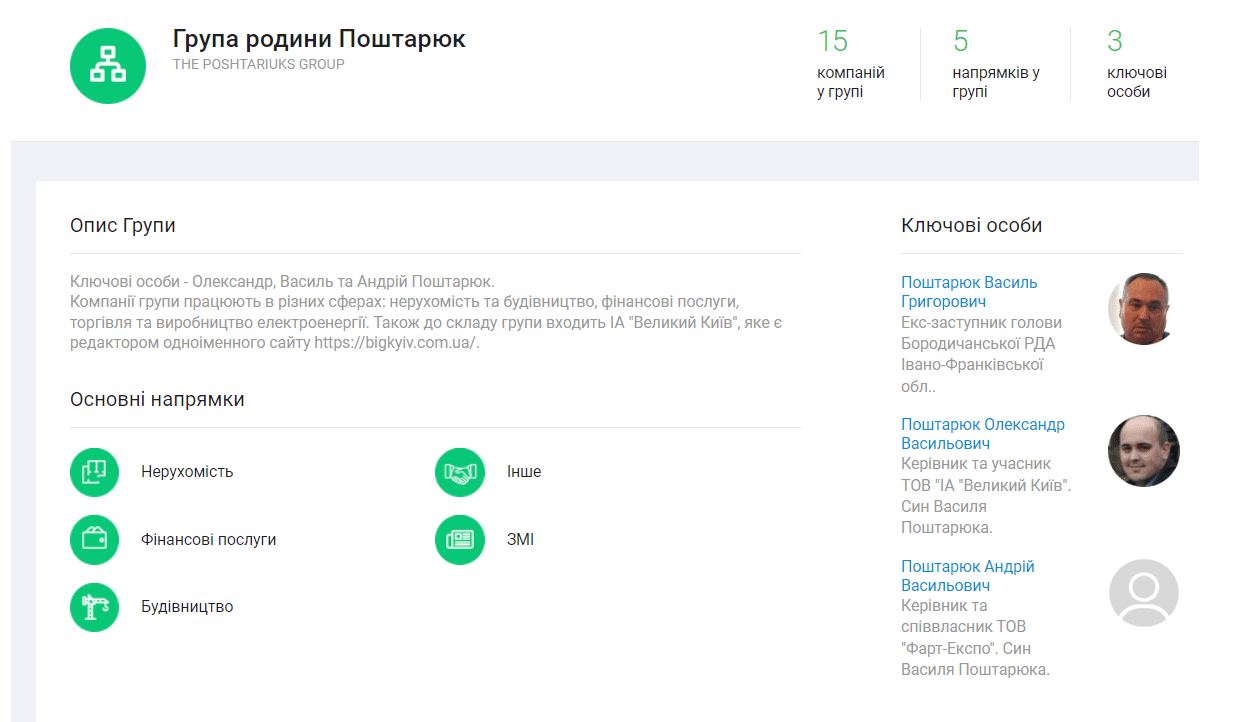This screenshot has width=1248, height=722.
Task: Click Олександр Поштарюк's profile photo
Action: (1144, 451)
